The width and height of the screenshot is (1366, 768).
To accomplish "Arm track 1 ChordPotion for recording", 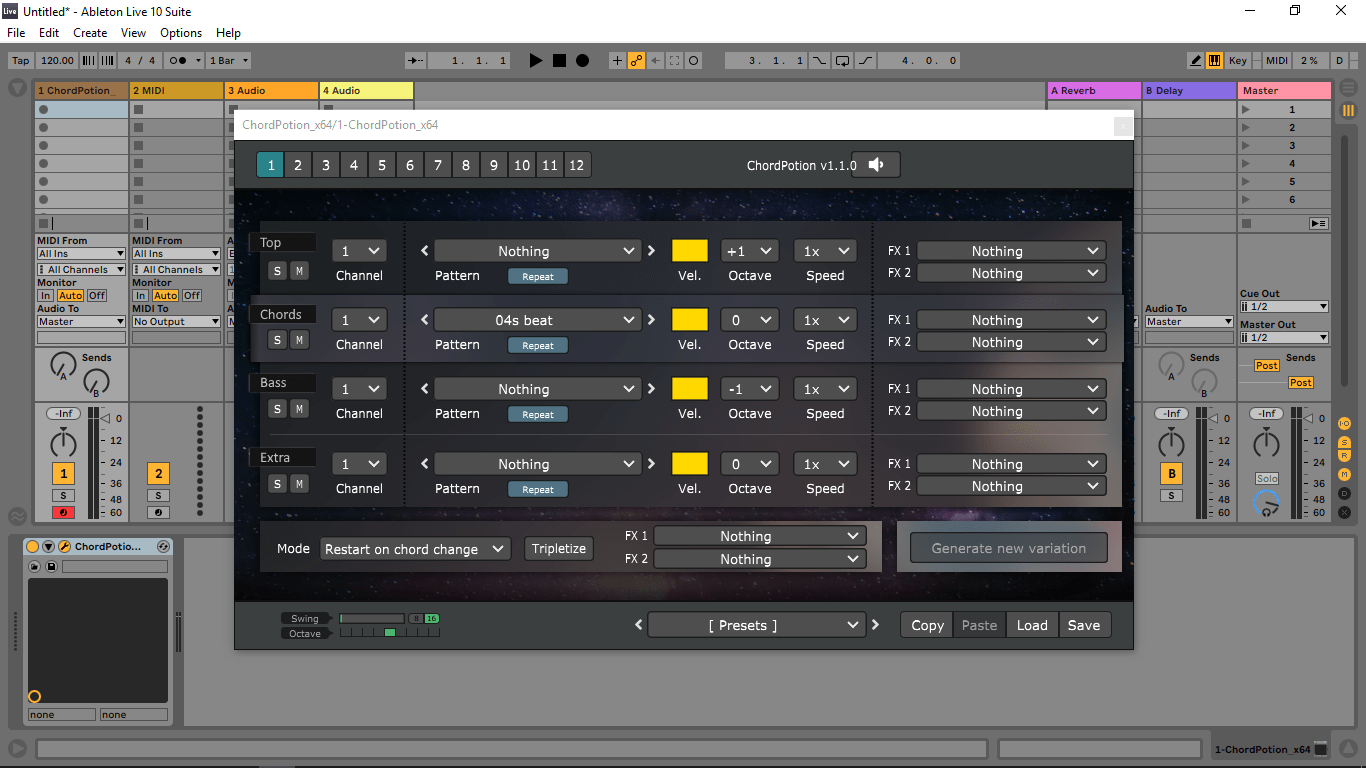I will 63,513.
